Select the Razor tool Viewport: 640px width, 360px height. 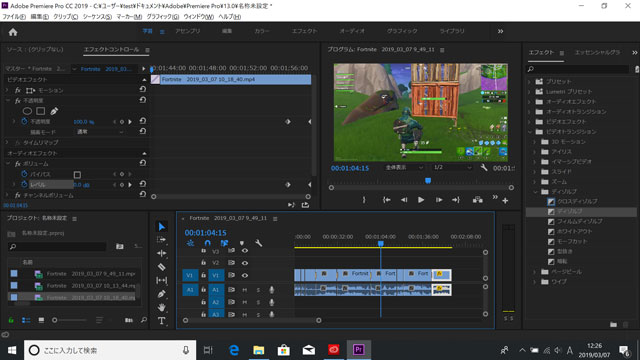(x=162, y=267)
